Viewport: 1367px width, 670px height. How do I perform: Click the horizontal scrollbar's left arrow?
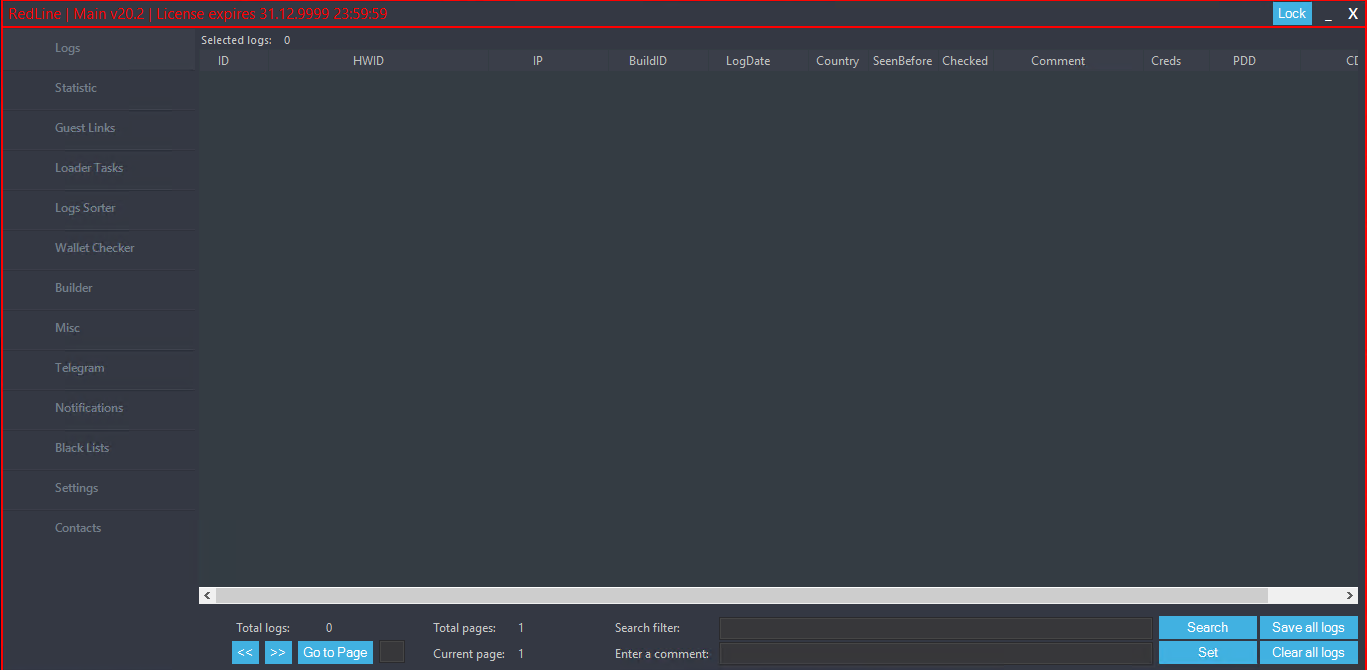(x=207, y=595)
